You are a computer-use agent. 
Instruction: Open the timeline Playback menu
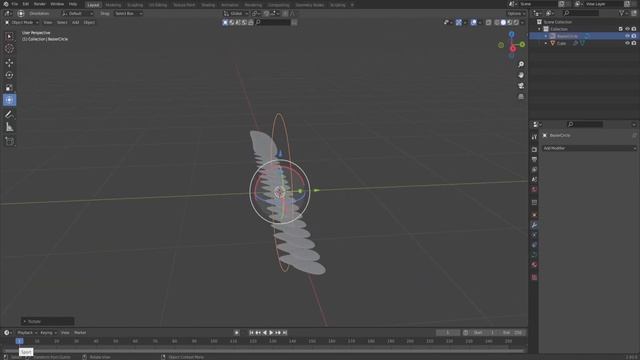(26, 333)
